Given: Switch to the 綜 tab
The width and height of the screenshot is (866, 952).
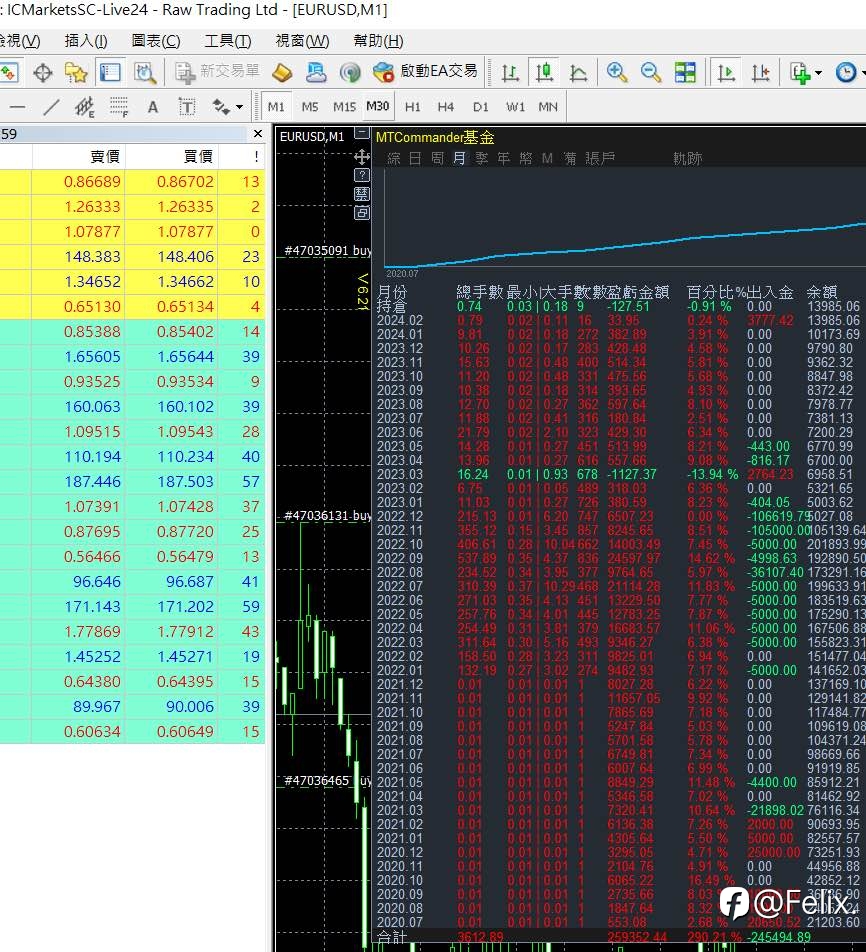Looking at the screenshot, I should tap(394, 158).
